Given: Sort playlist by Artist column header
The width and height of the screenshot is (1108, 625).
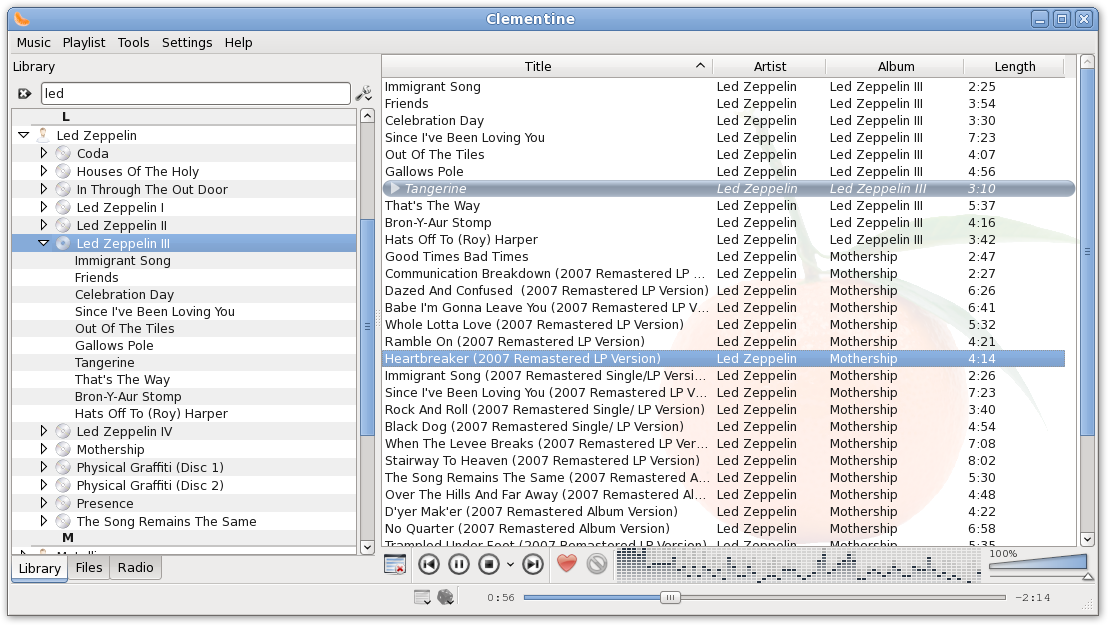Looking at the screenshot, I should (770, 66).
